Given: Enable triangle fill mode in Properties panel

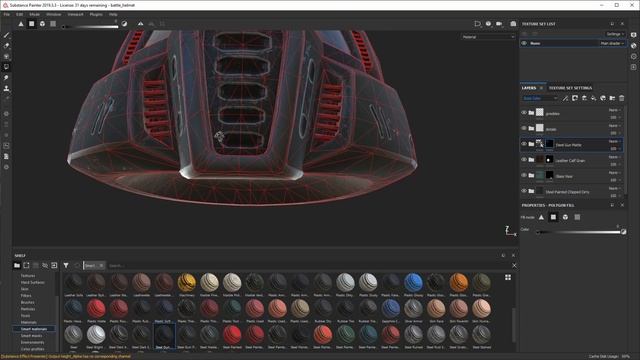Looking at the screenshot, I should coord(541,217).
